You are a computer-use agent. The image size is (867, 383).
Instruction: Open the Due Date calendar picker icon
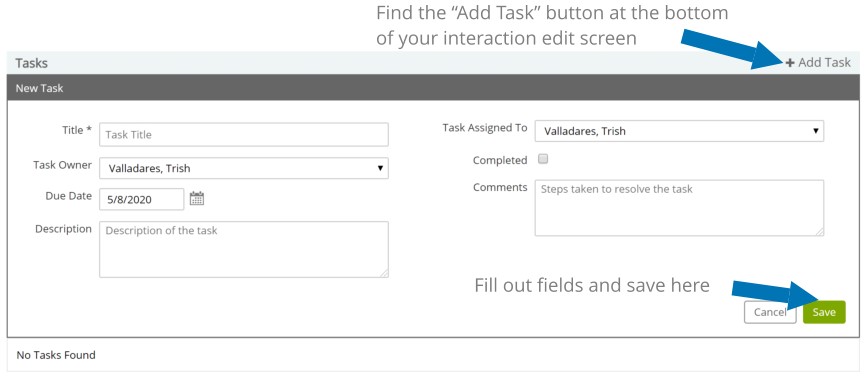click(x=197, y=198)
